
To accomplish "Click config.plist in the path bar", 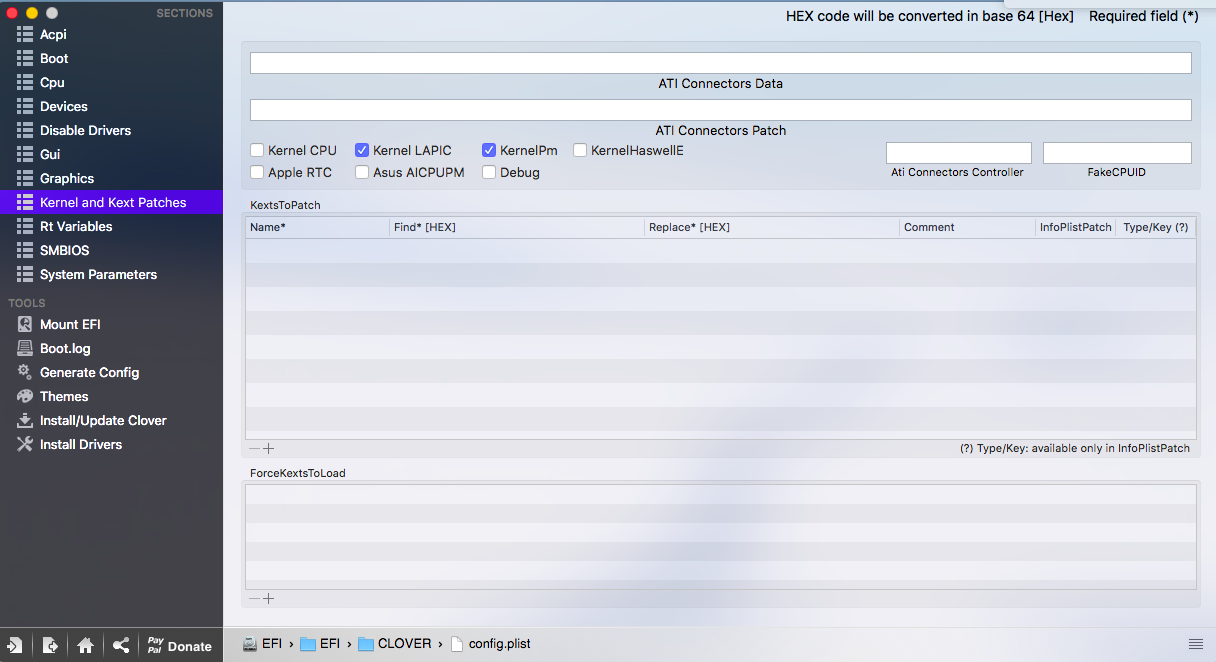I will [490, 644].
